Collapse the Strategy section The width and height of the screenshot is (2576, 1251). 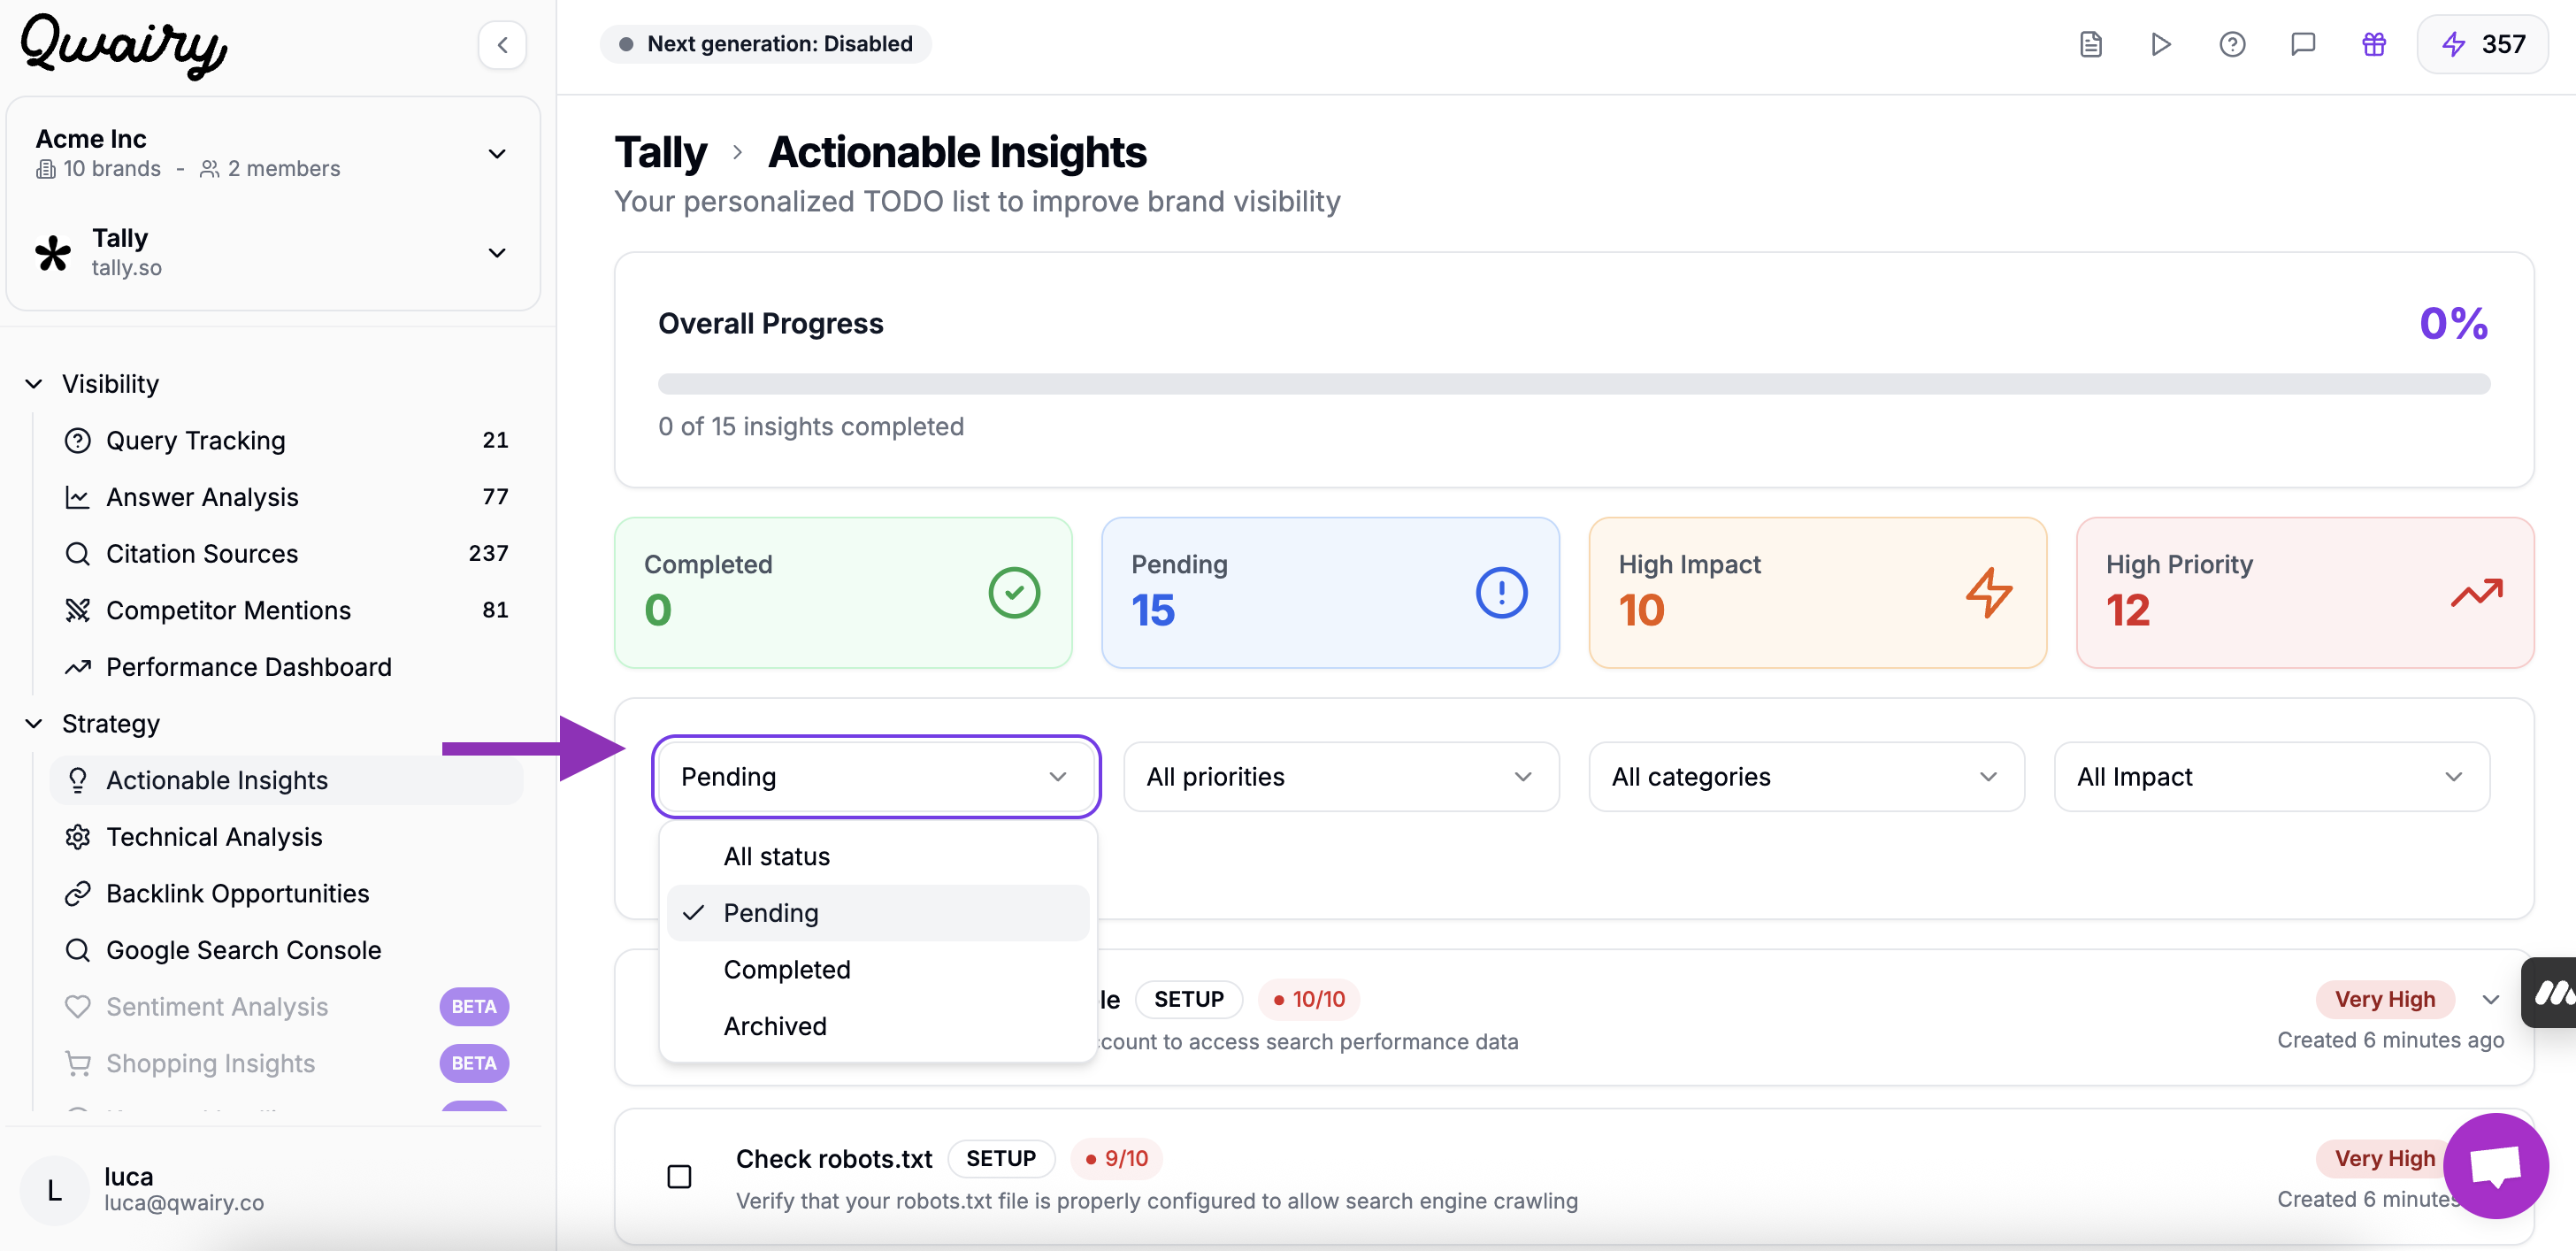[x=34, y=723]
